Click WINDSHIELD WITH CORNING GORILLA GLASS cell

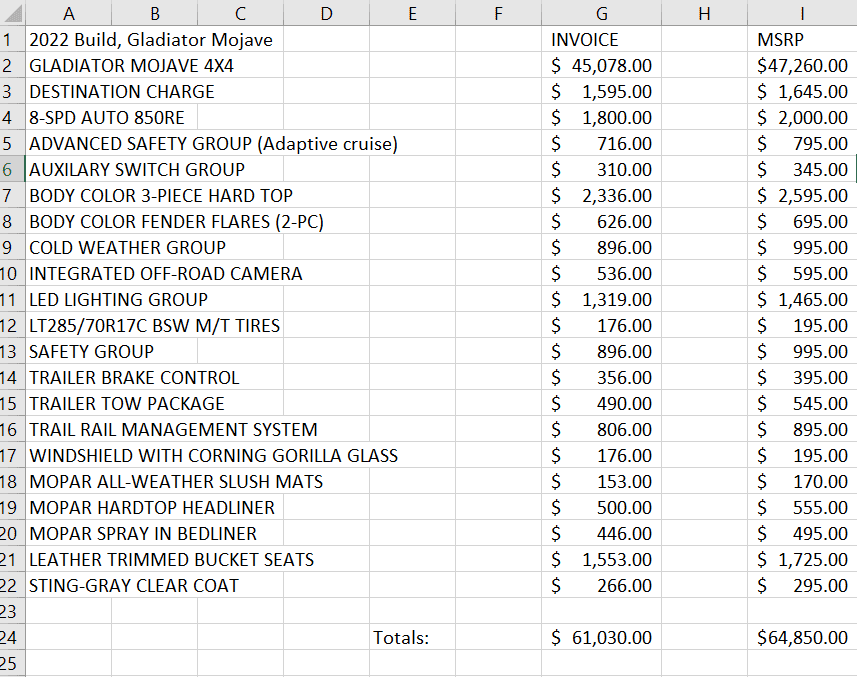point(214,456)
